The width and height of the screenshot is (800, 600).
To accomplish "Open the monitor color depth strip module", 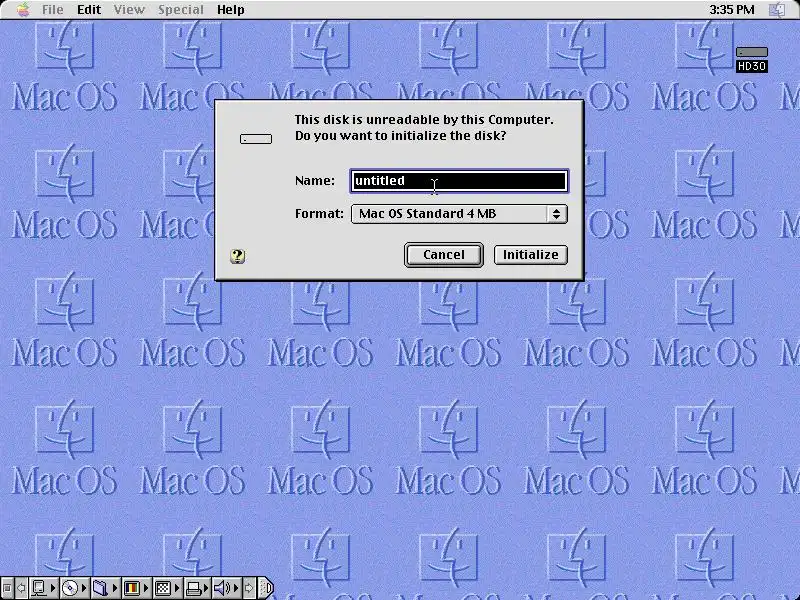I will coord(132,588).
